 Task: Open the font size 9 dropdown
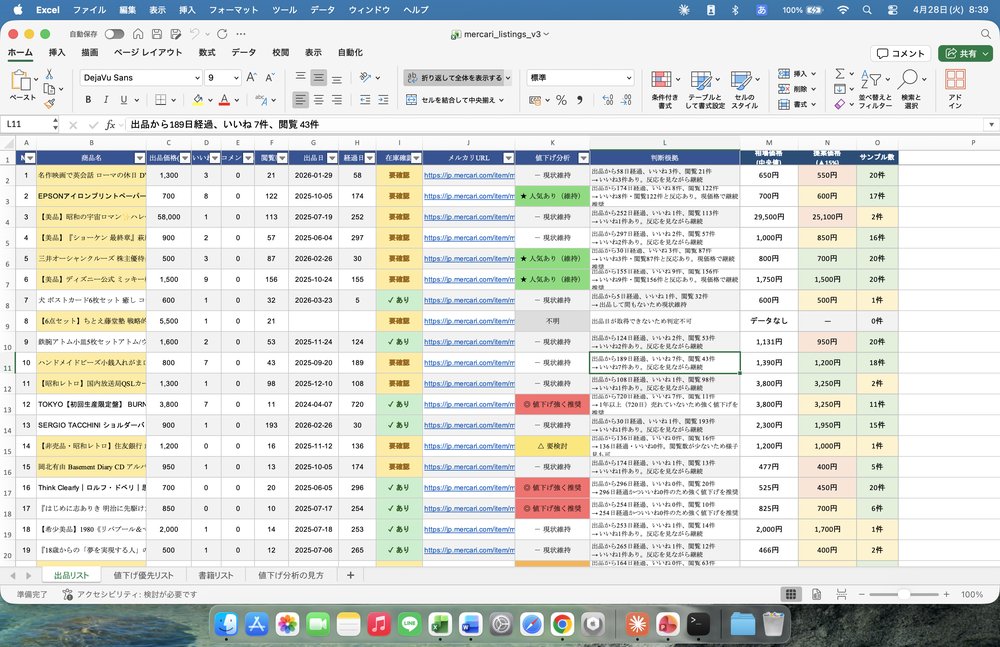236,78
